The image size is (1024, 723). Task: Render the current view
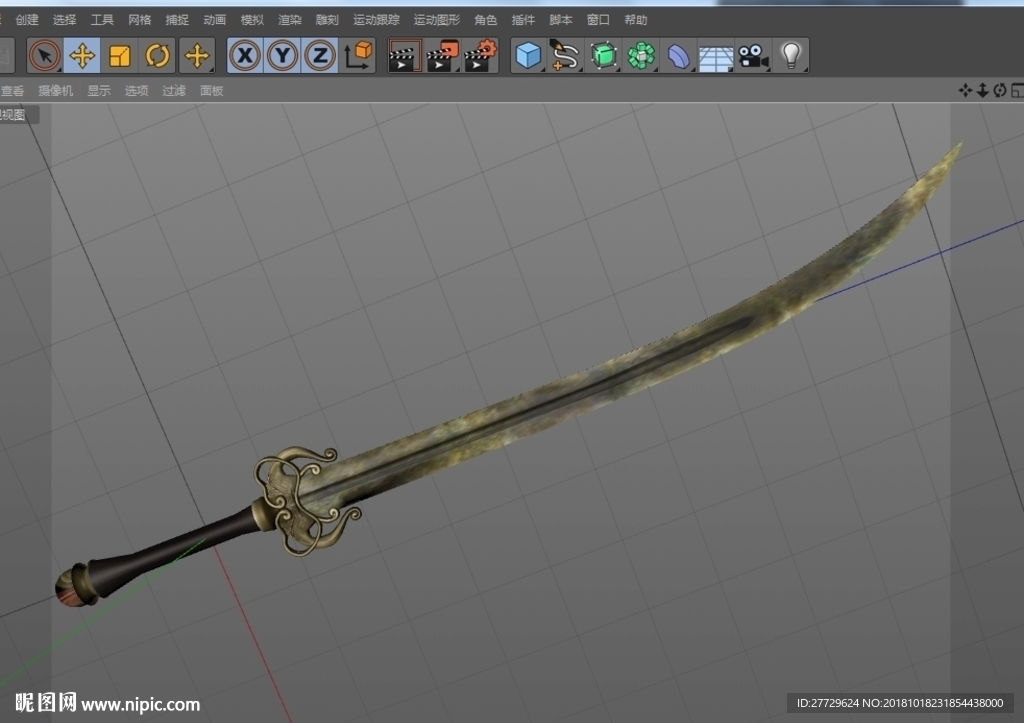pyautogui.click(x=405, y=56)
